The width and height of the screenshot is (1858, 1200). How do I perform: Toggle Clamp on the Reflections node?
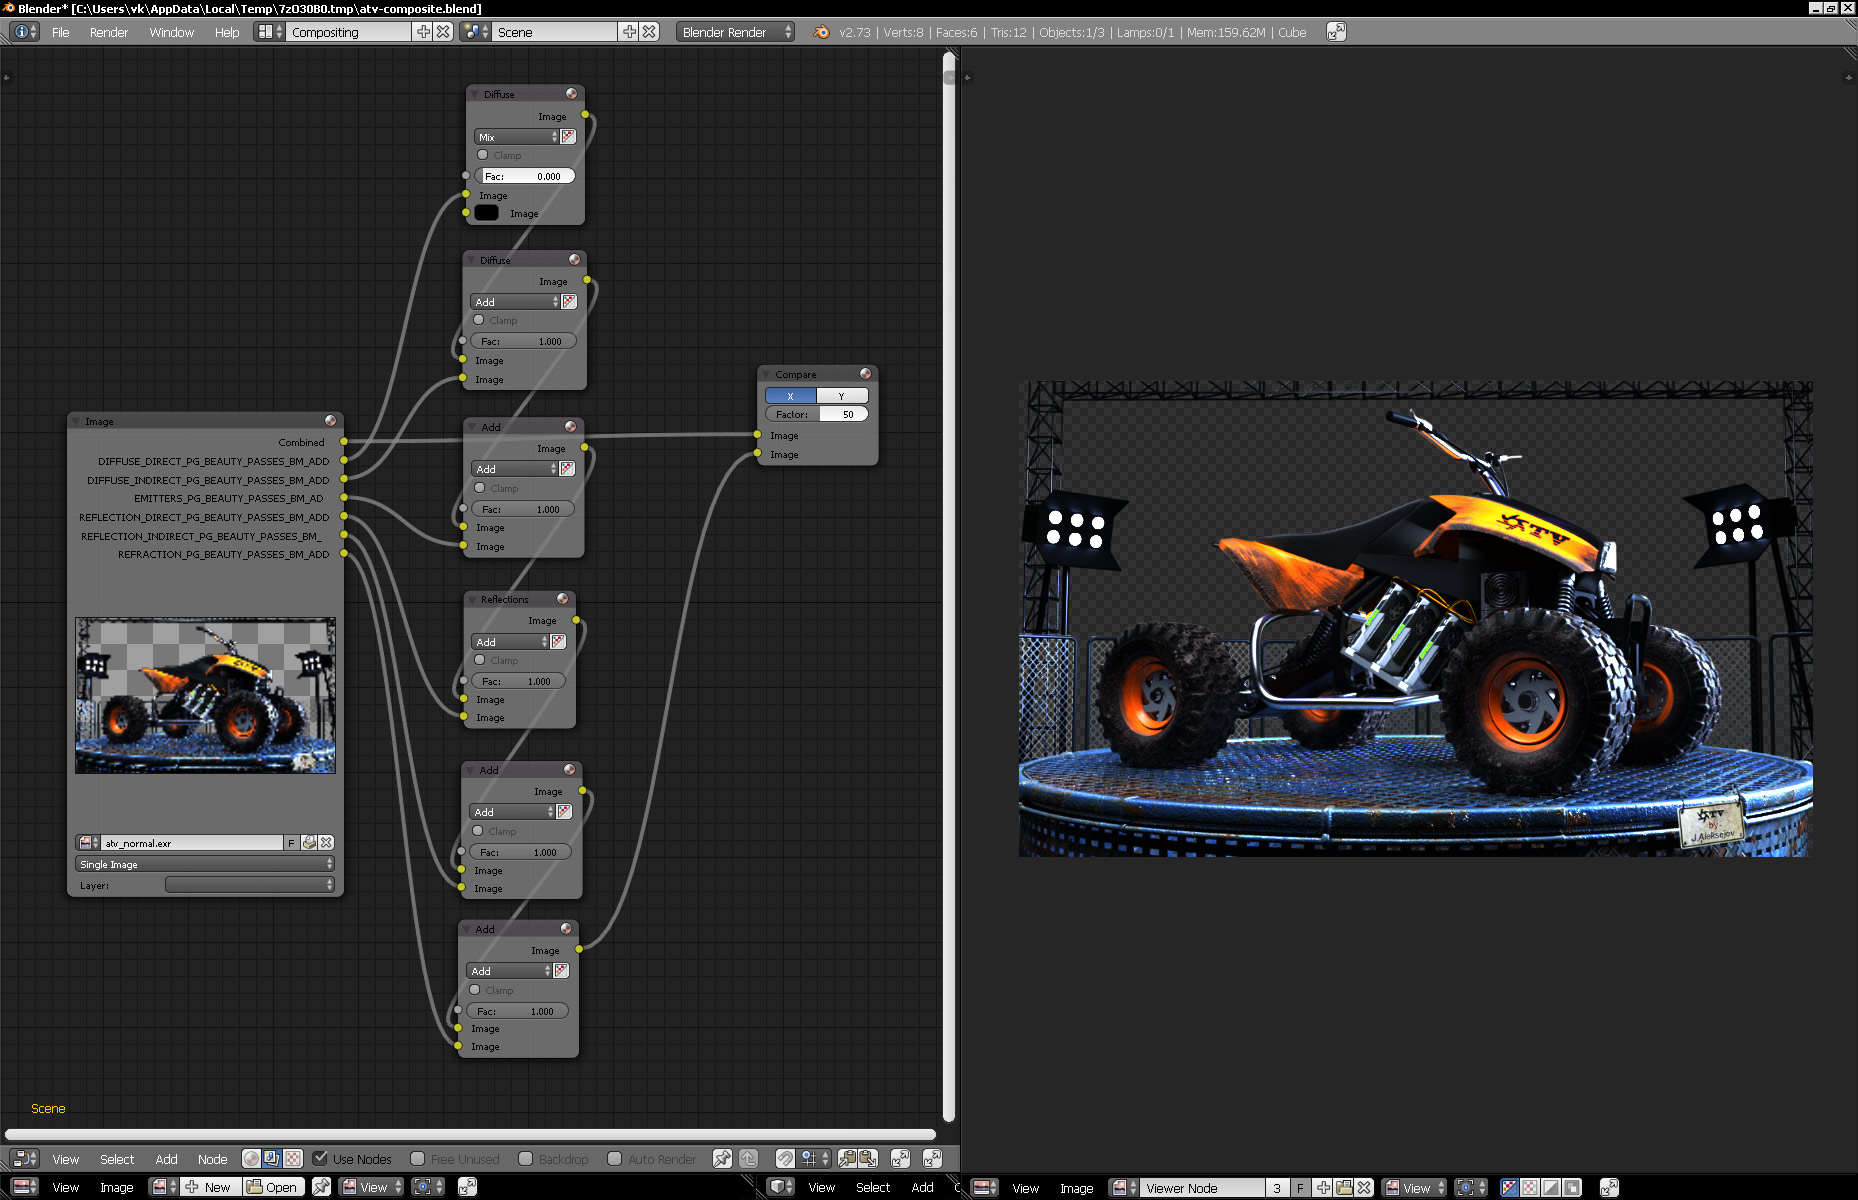(x=480, y=660)
